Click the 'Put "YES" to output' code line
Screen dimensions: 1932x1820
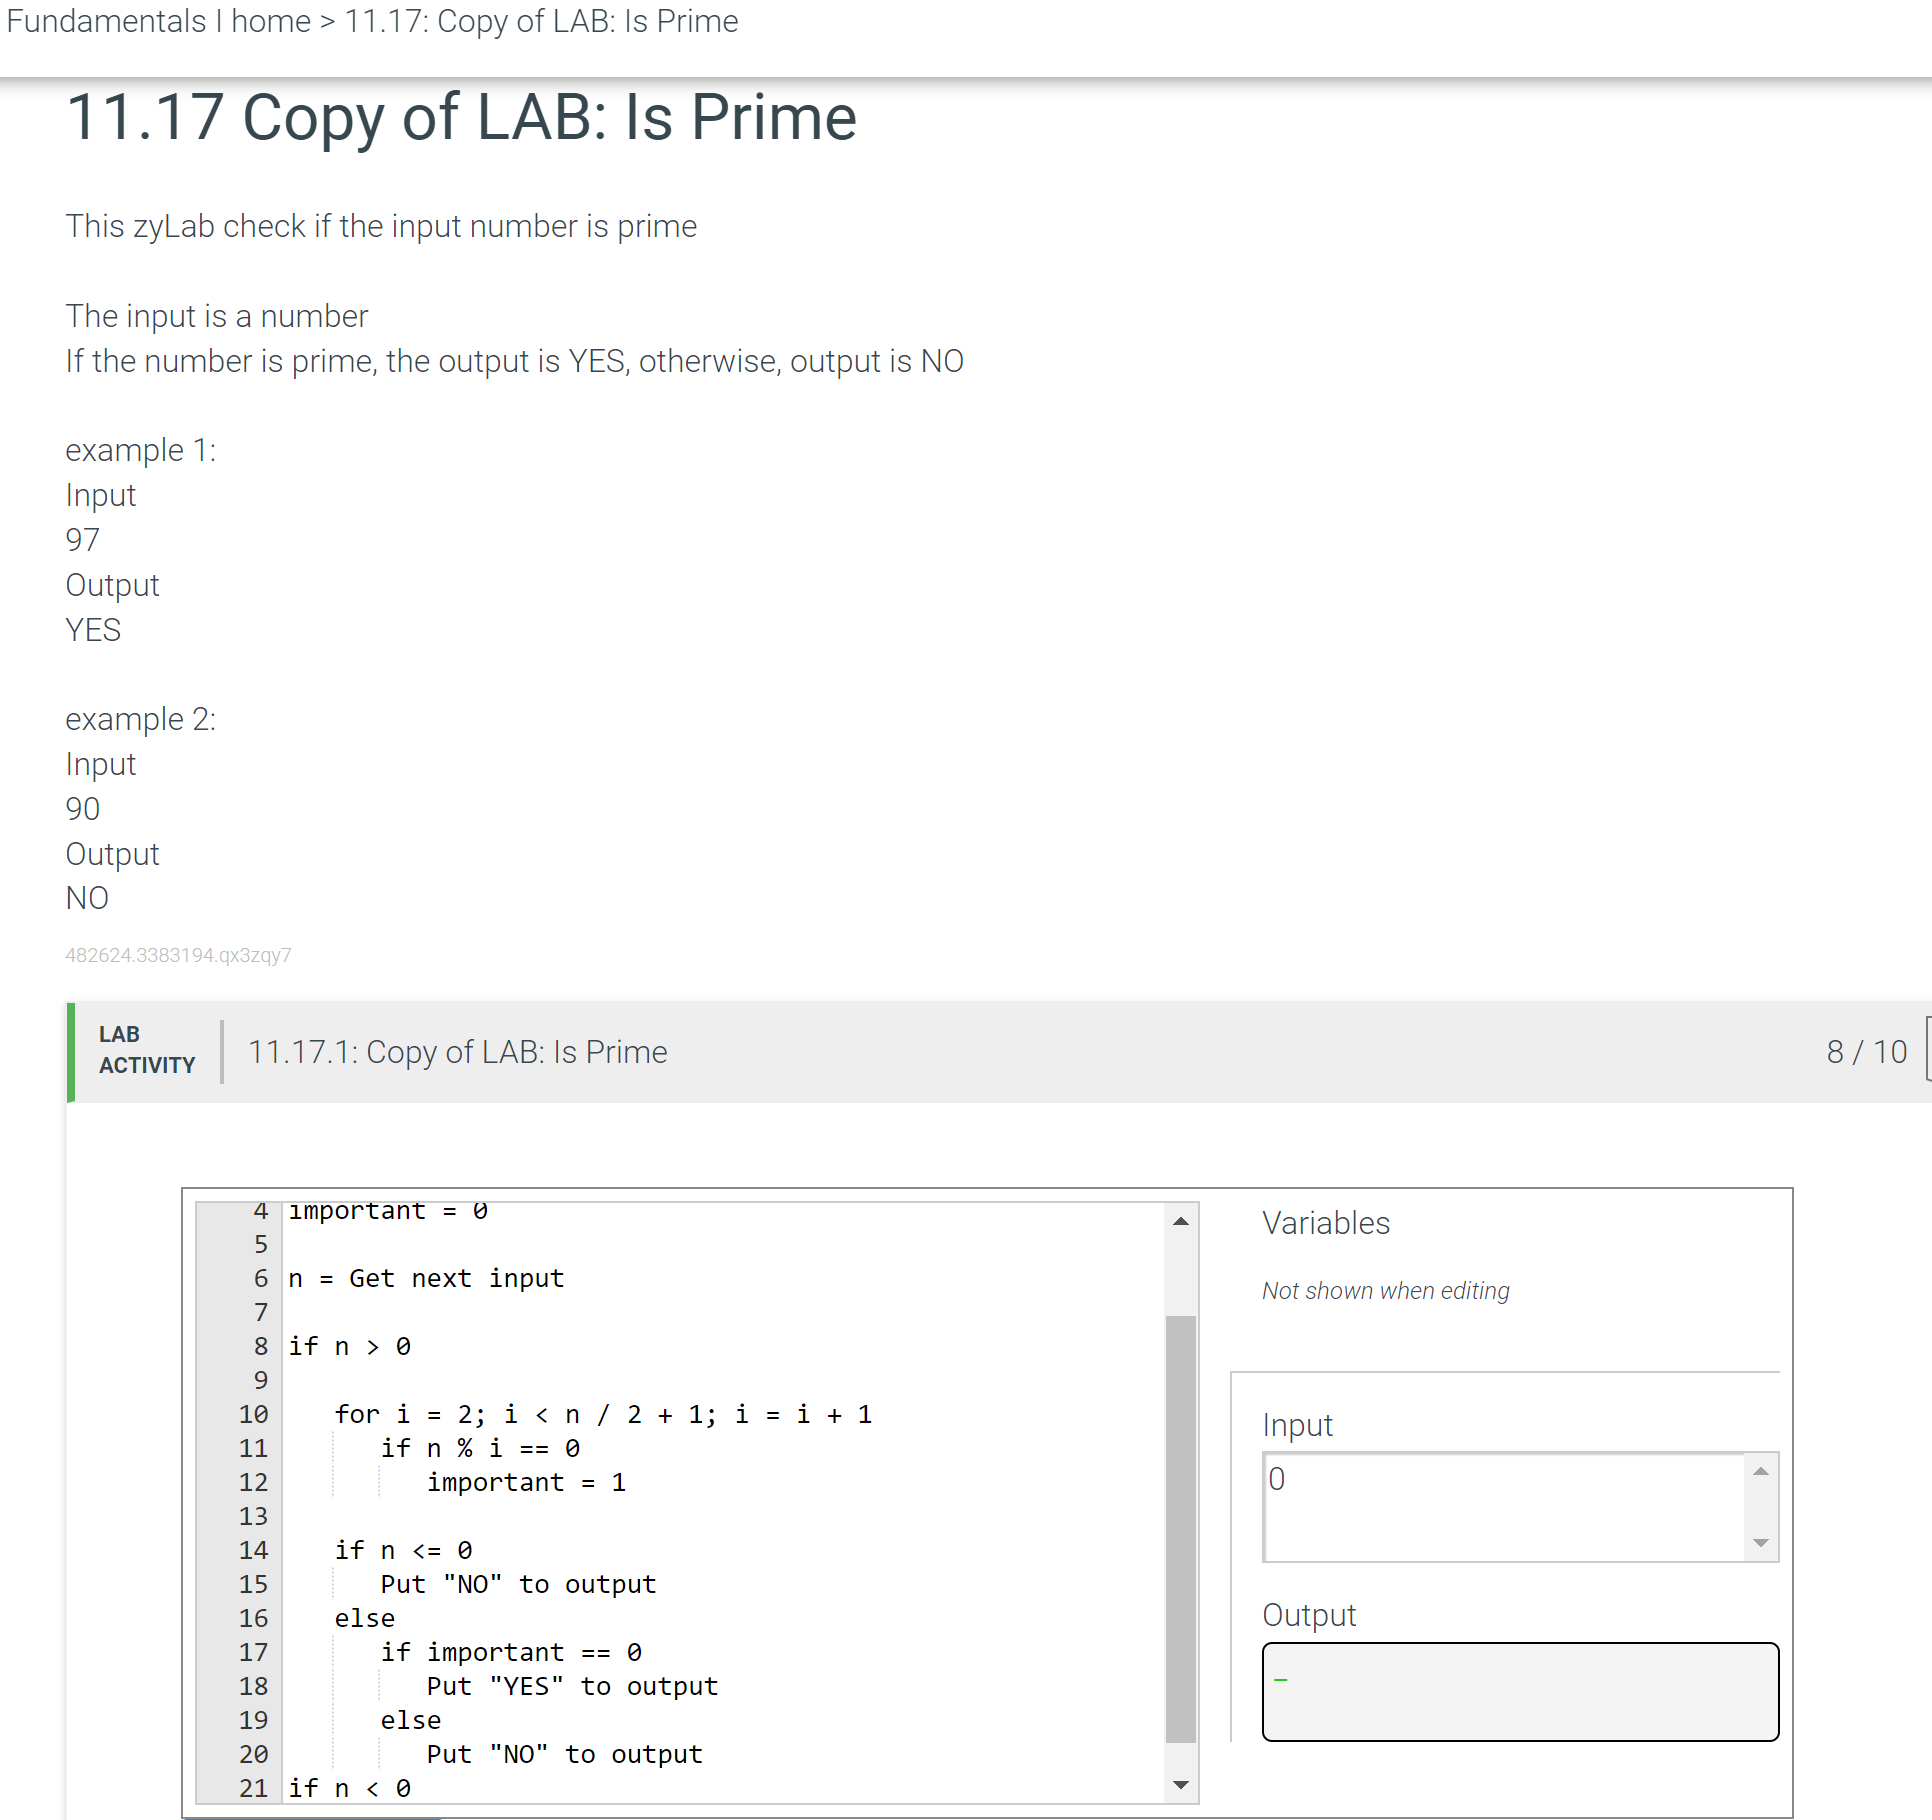(x=571, y=1687)
